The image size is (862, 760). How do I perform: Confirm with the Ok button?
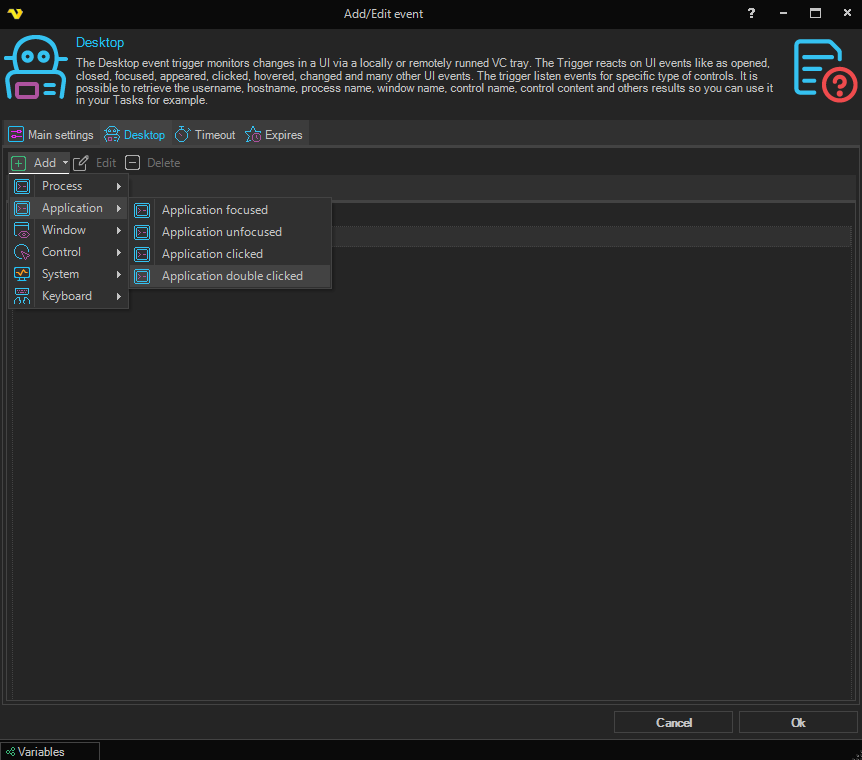(798, 722)
